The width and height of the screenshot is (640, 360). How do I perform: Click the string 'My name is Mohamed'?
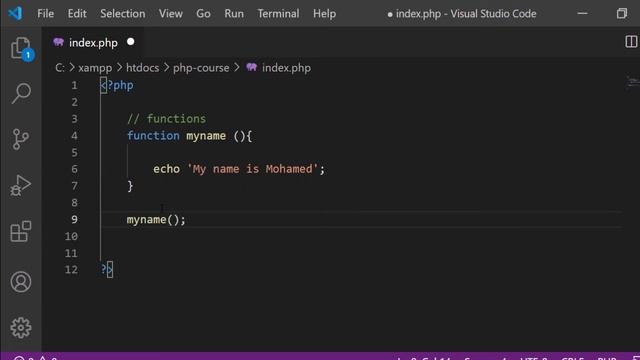coord(252,169)
